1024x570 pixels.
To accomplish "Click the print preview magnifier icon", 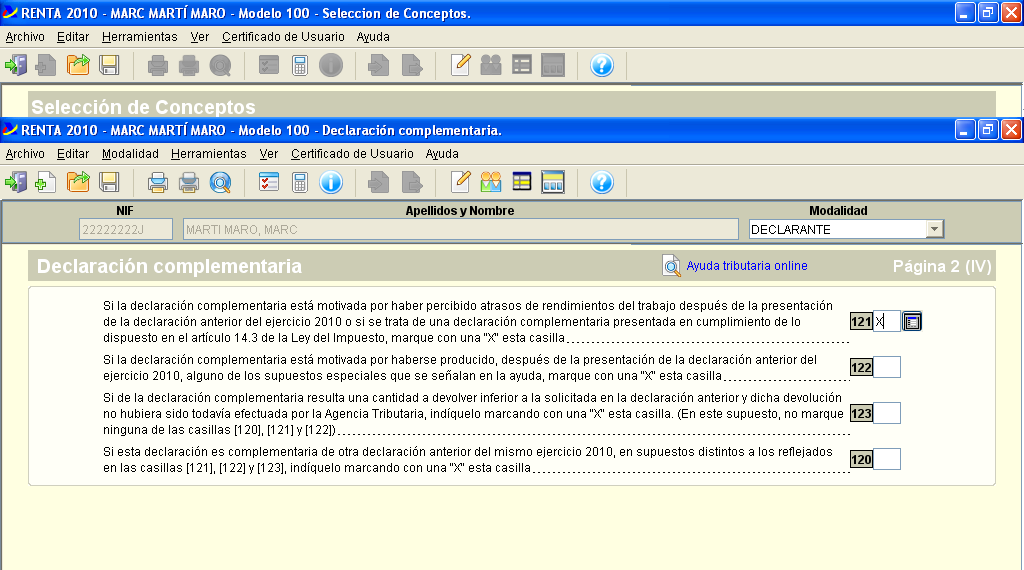I will 220,182.
